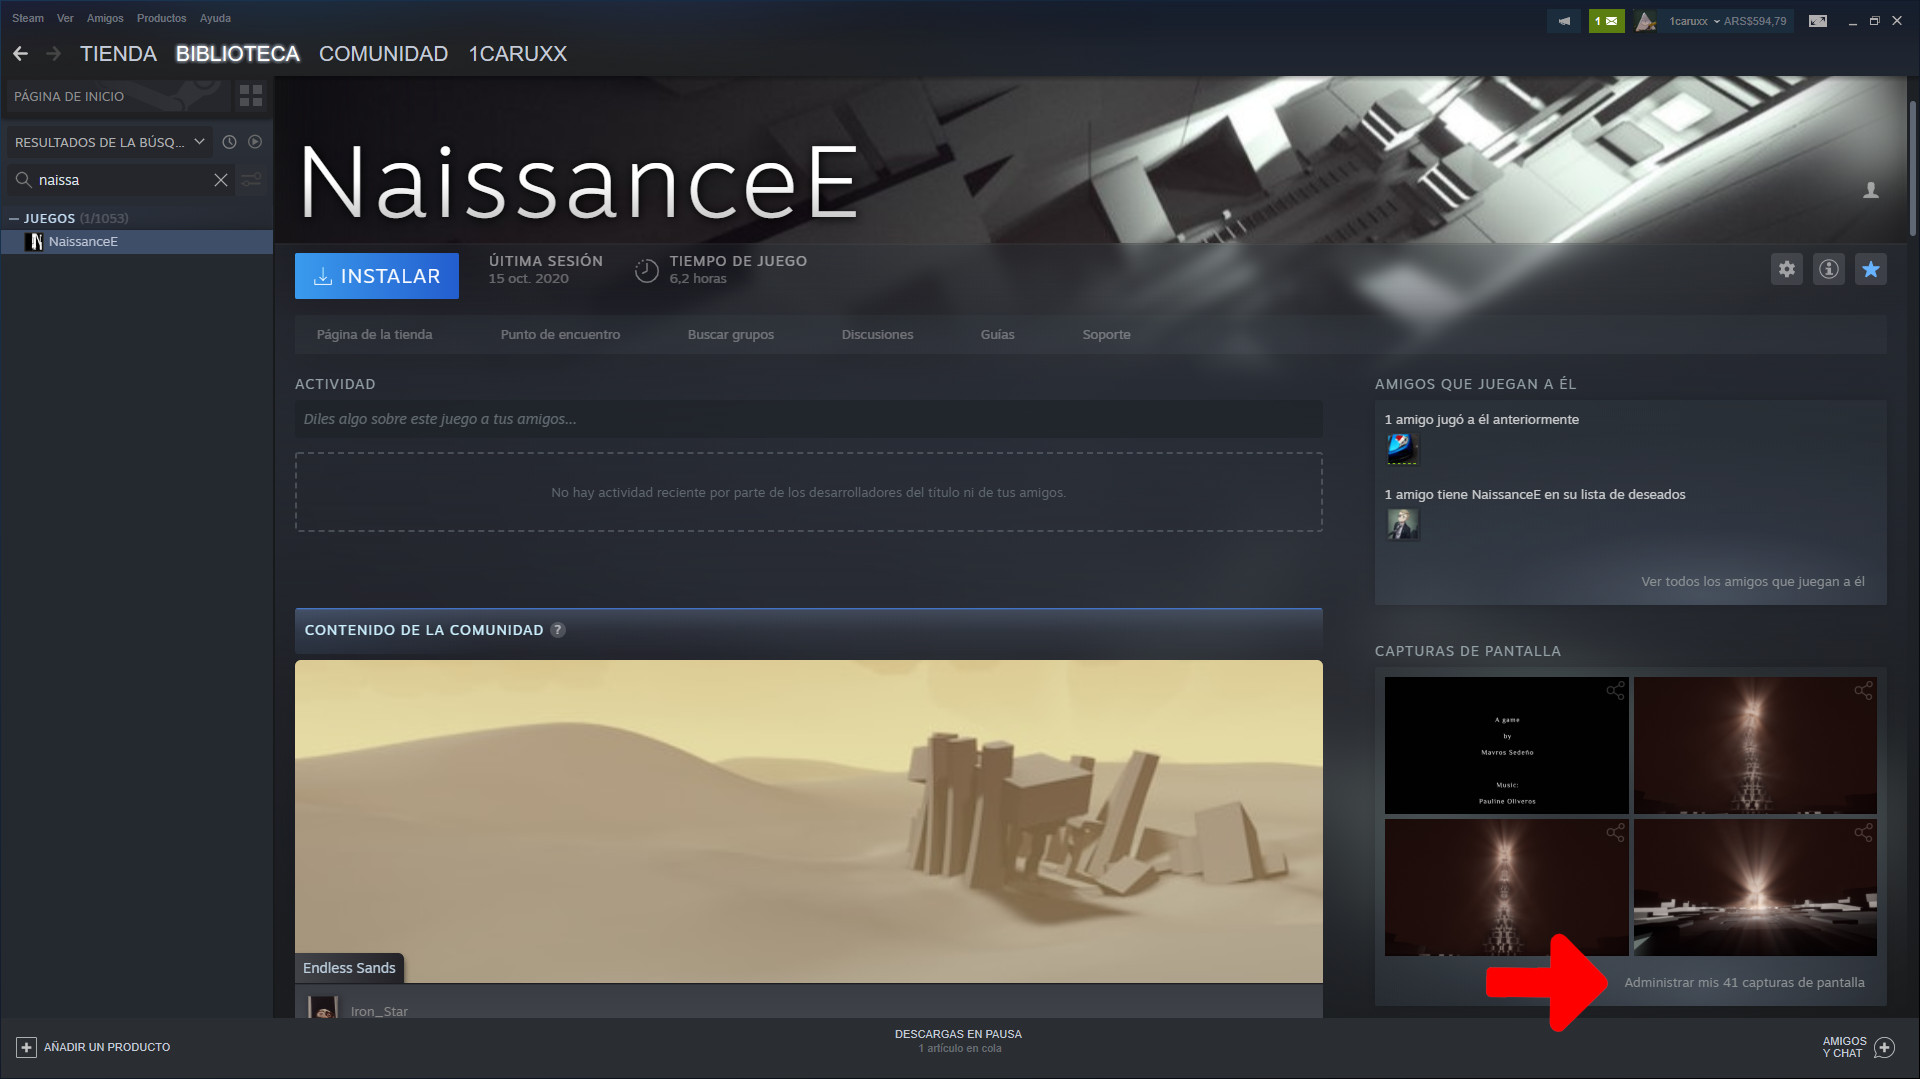Open the Ver menu

point(65,18)
